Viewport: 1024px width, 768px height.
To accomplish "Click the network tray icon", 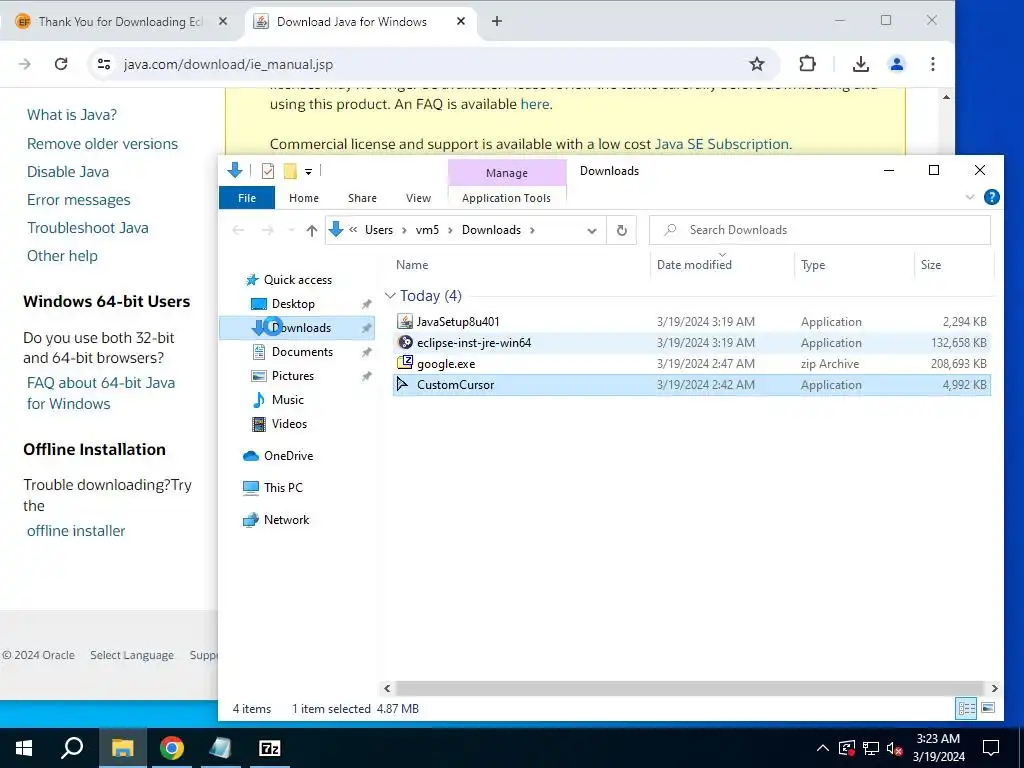I will pyautogui.click(x=871, y=748).
